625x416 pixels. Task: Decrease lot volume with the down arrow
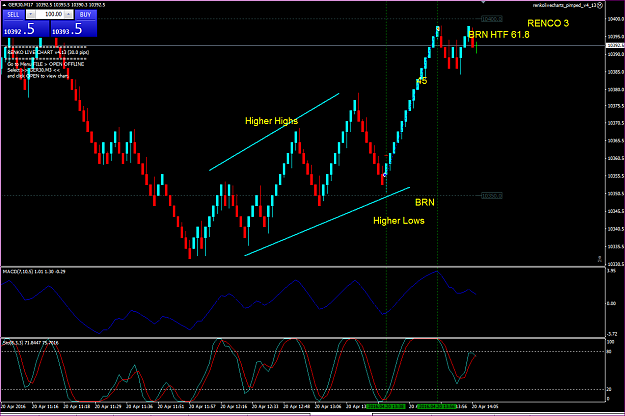[x=31, y=14]
